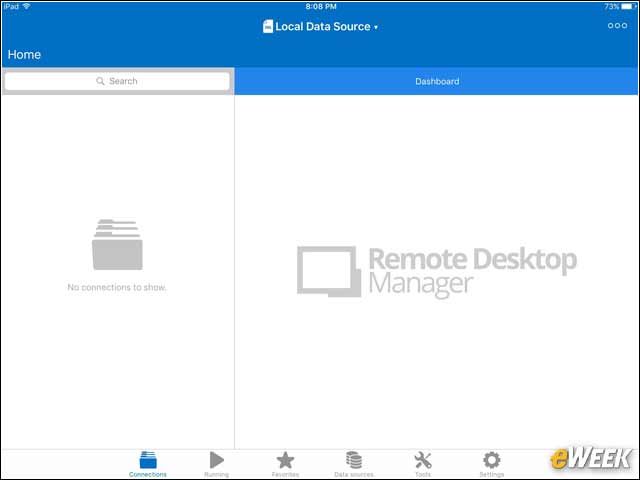Click the Home breadcrumb label
The width and height of the screenshot is (640, 480).
tap(24, 55)
